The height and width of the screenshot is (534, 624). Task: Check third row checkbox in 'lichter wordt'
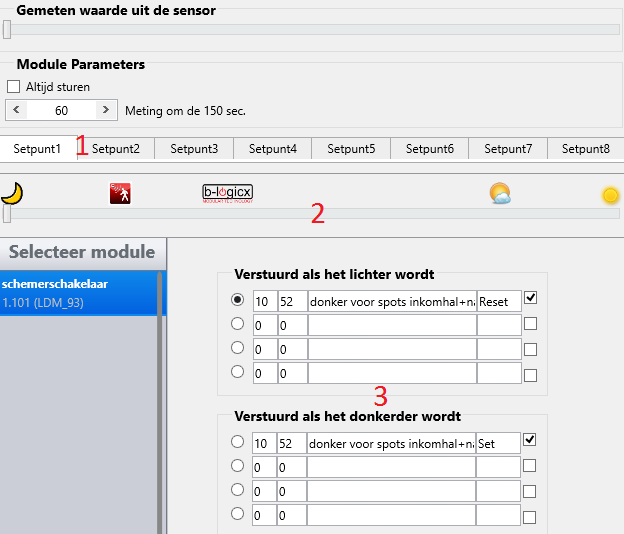pyautogui.click(x=530, y=349)
